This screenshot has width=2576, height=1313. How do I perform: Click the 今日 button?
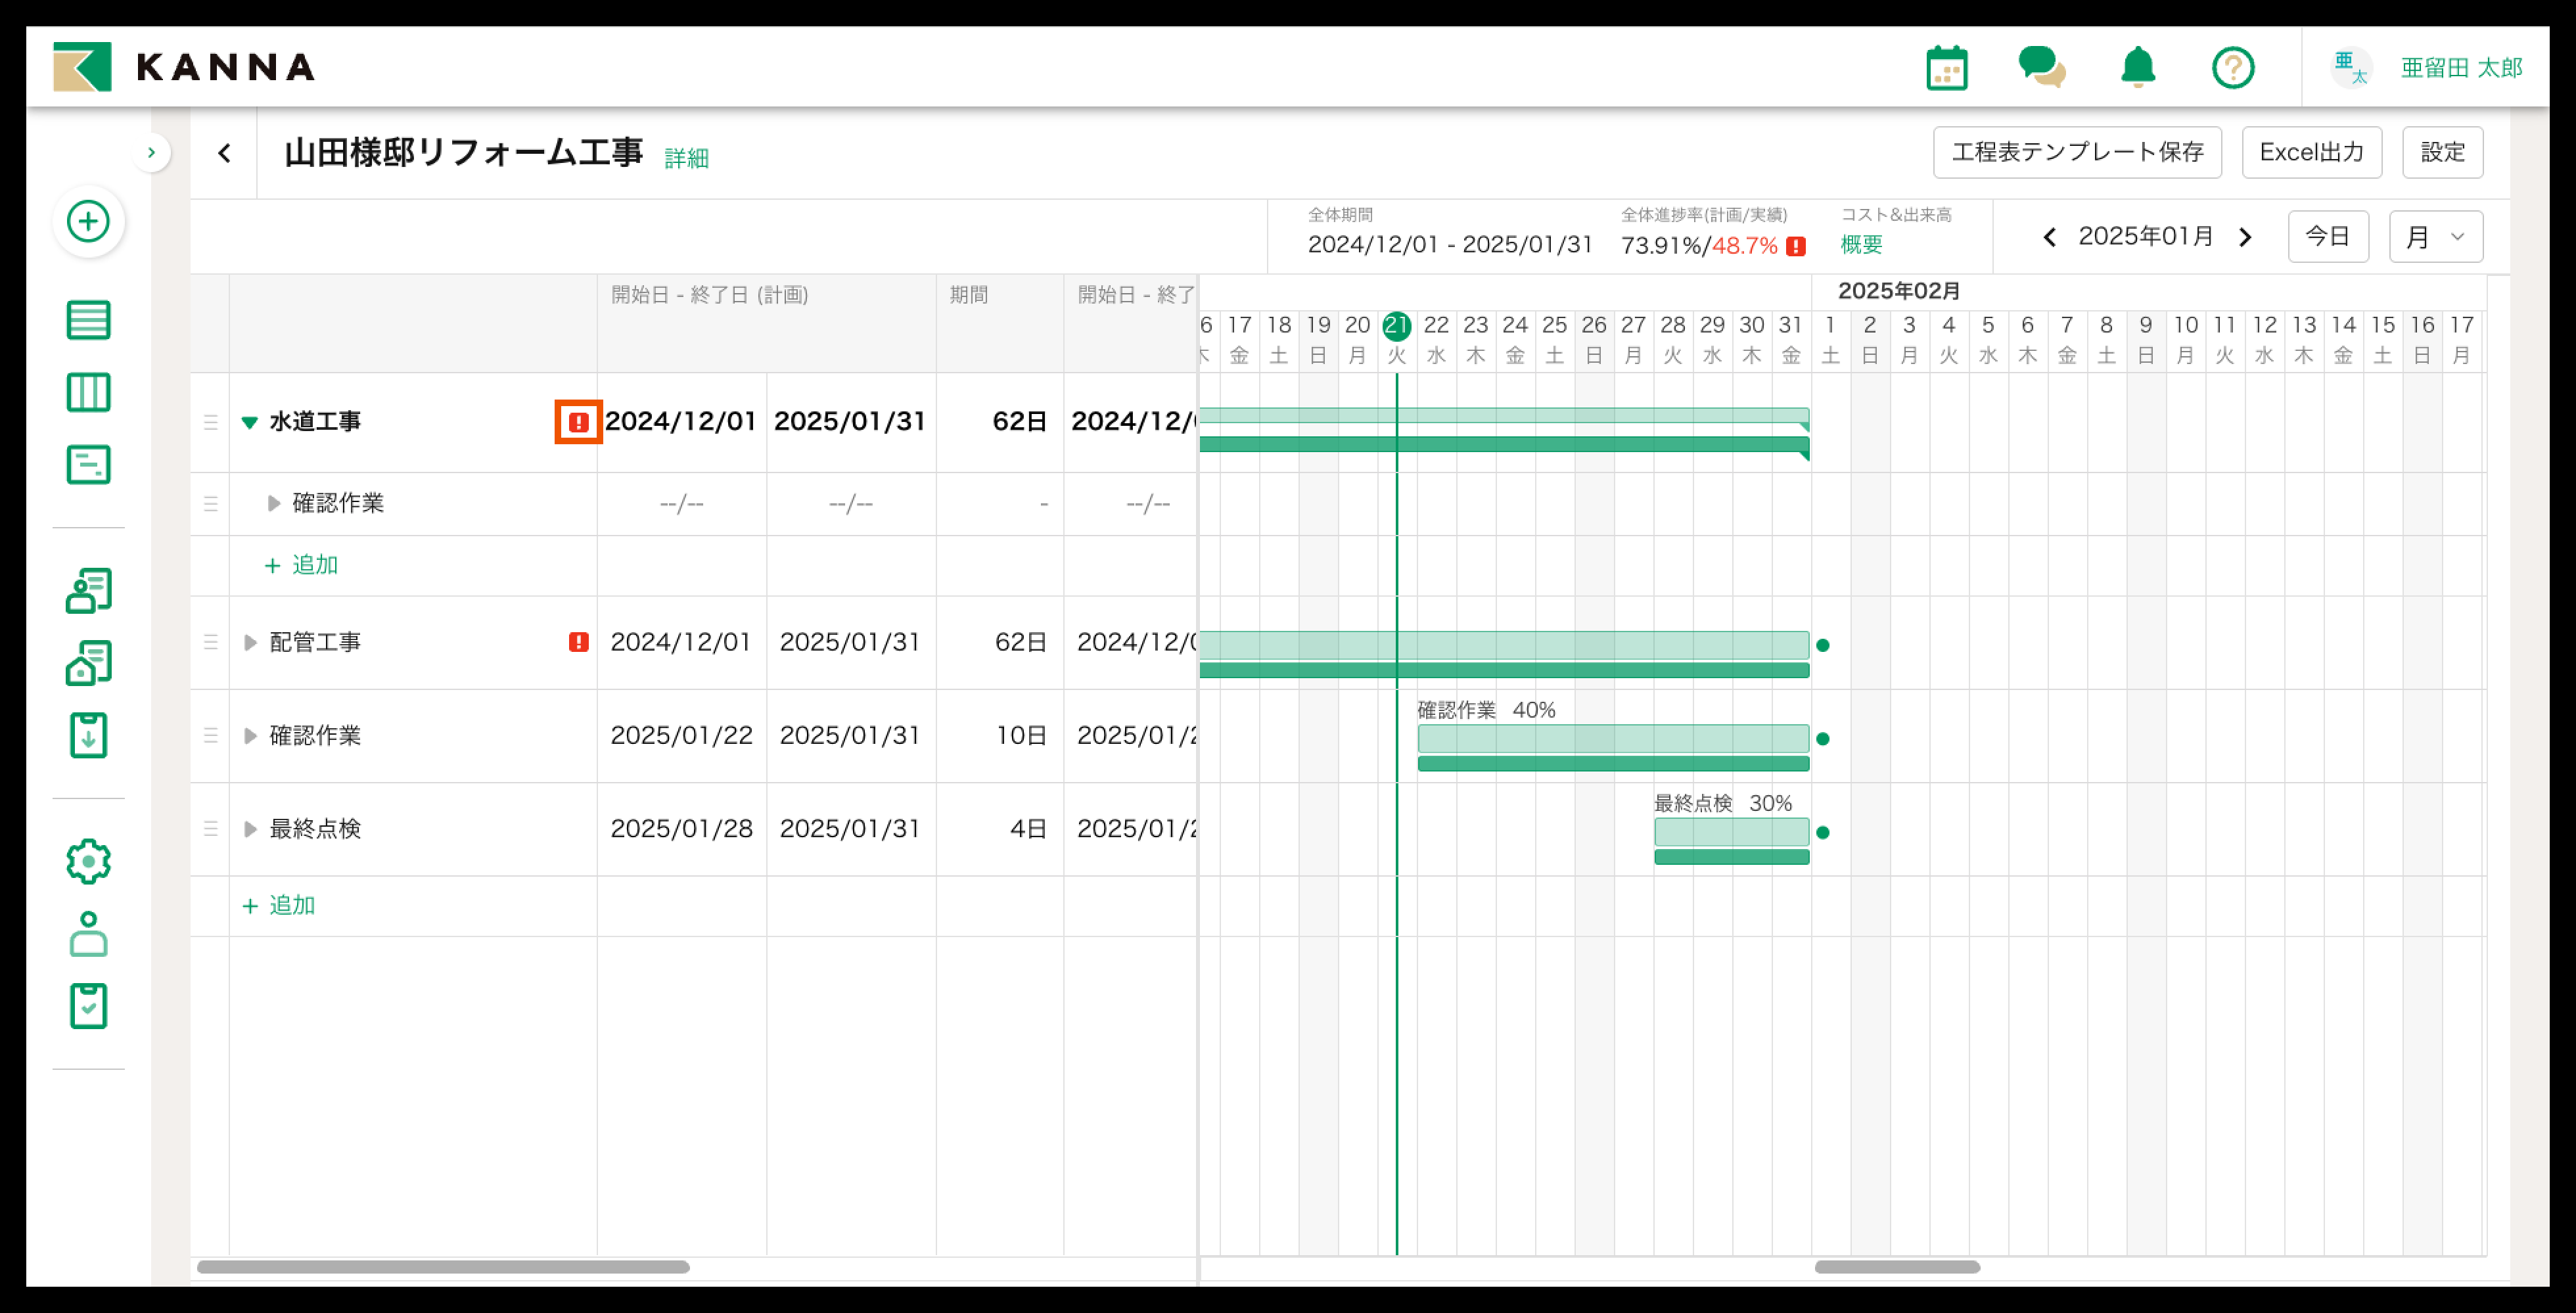coord(2327,237)
